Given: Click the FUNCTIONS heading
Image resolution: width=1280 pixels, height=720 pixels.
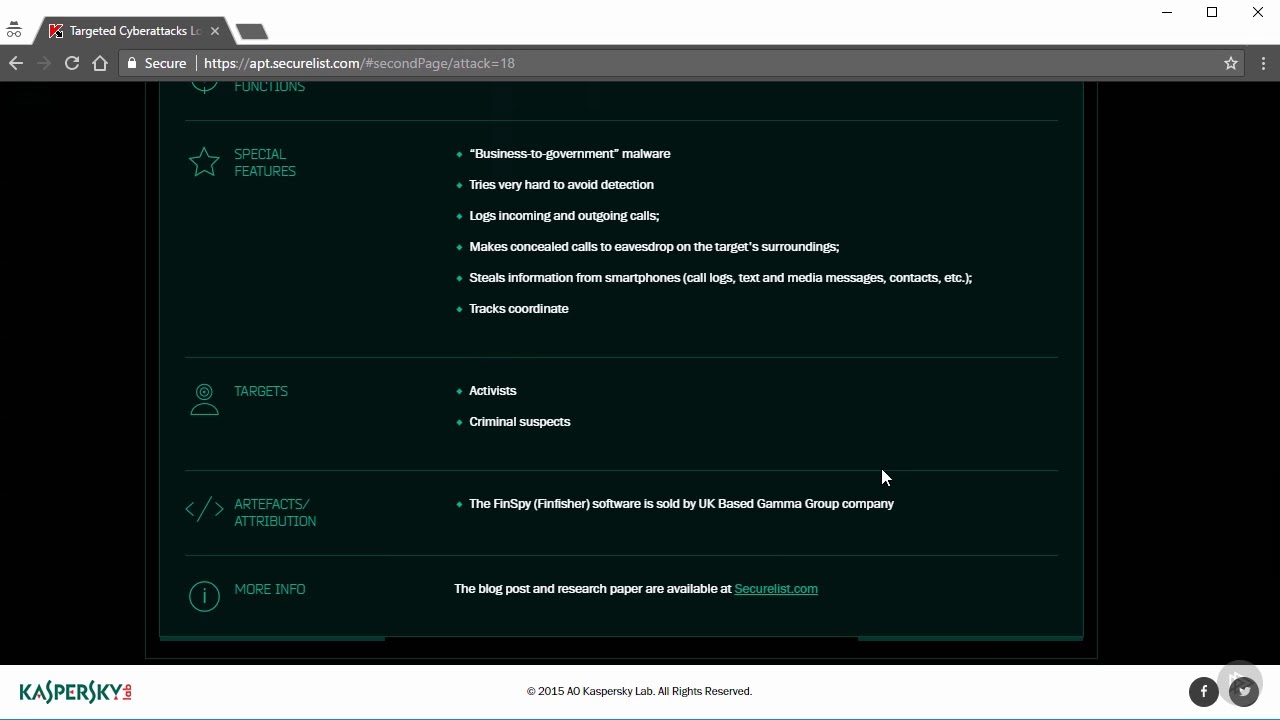Looking at the screenshot, I should 270,87.
